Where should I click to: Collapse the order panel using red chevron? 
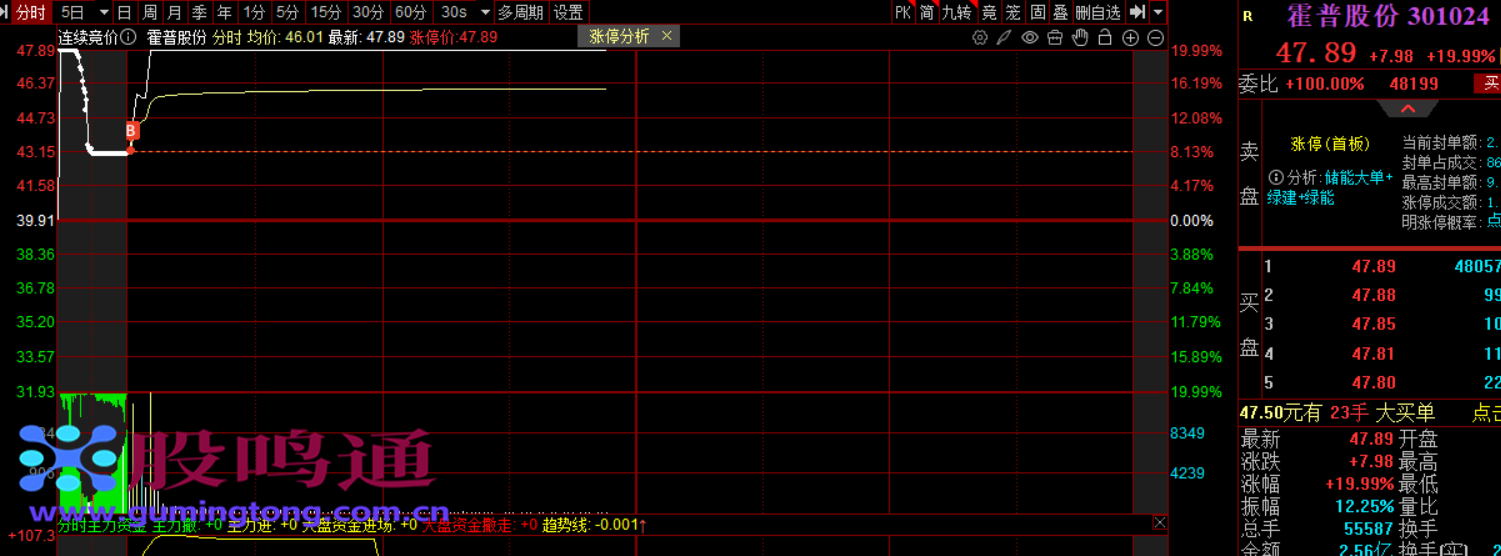(1408, 108)
